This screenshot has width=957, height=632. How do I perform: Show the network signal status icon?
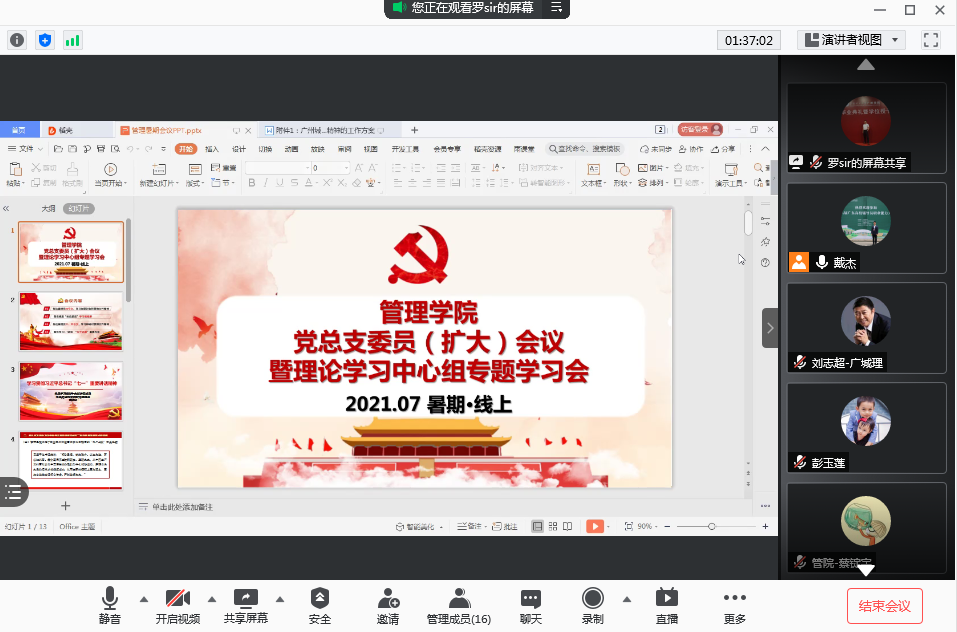(x=72, y=40)
